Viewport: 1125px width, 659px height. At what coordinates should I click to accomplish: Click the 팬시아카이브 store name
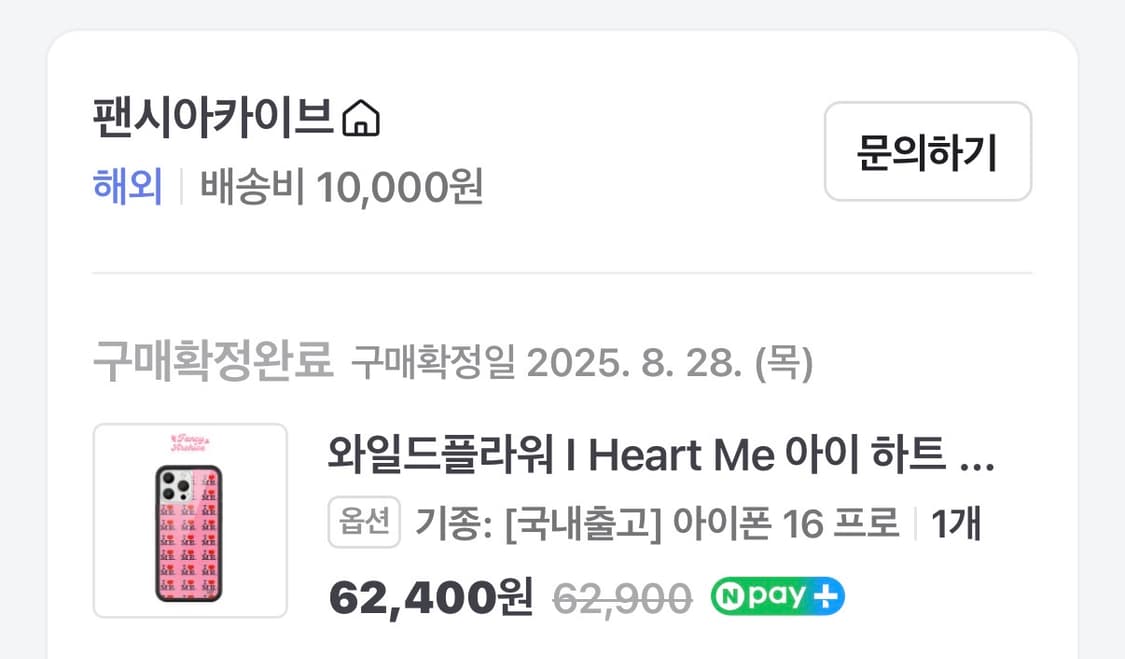point(212,118)
